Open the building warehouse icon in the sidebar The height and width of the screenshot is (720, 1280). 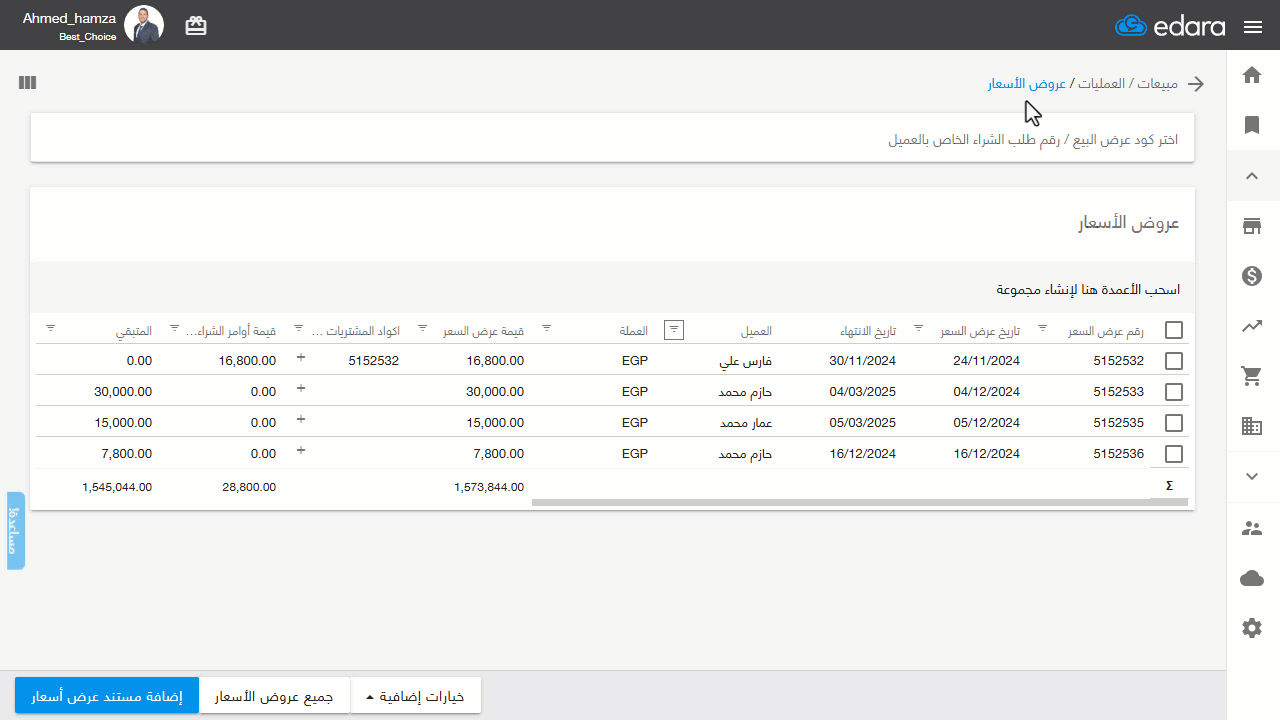(x=1252, y=426)
